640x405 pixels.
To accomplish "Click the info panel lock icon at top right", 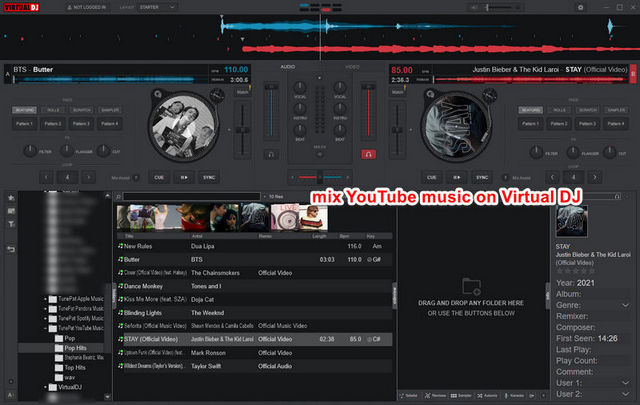I will tap(617, 197).
